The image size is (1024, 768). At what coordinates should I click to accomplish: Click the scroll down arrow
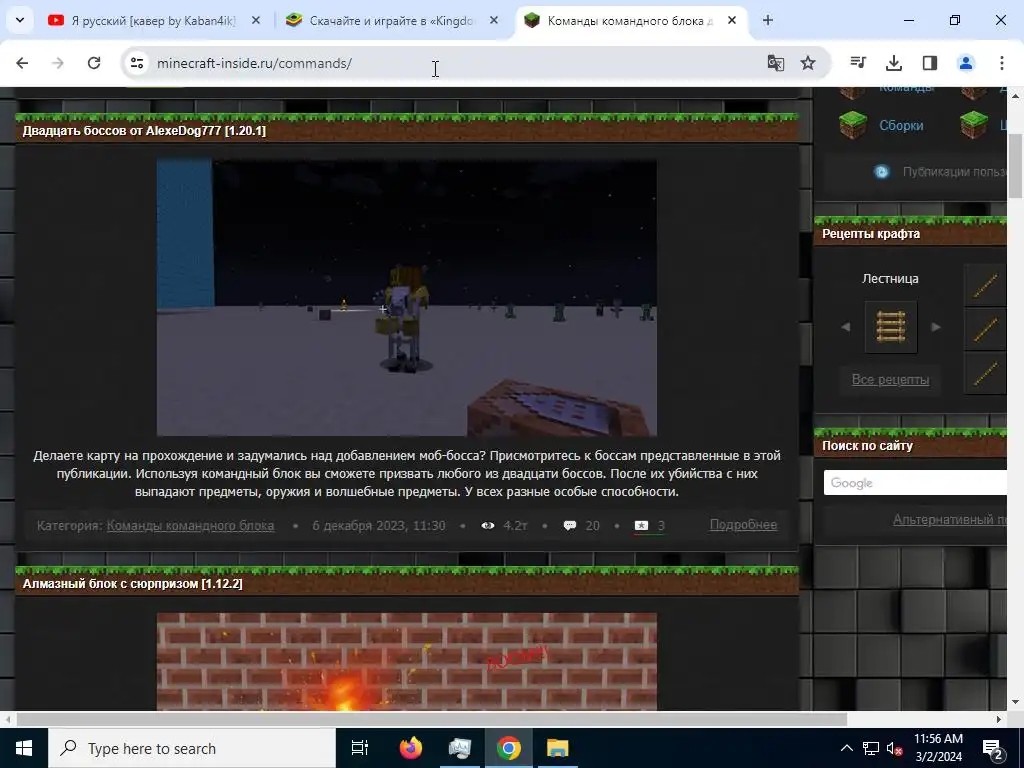[x=1015, y=702]
